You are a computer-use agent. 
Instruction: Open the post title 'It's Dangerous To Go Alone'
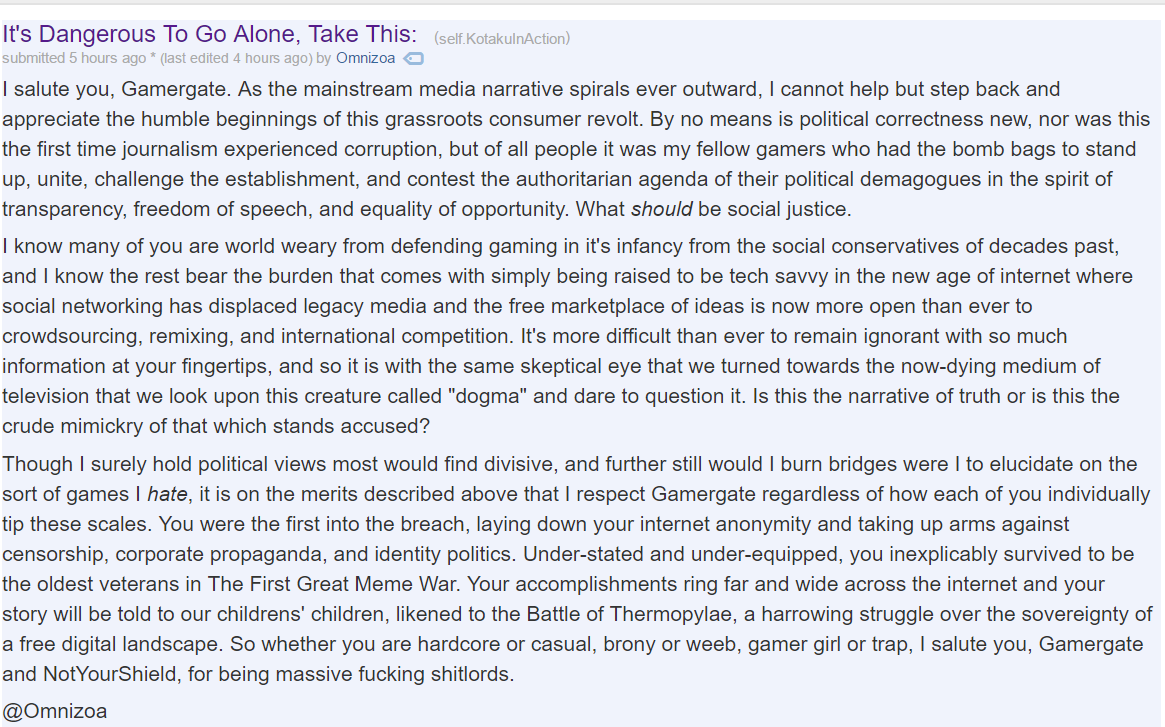(210, 34)
